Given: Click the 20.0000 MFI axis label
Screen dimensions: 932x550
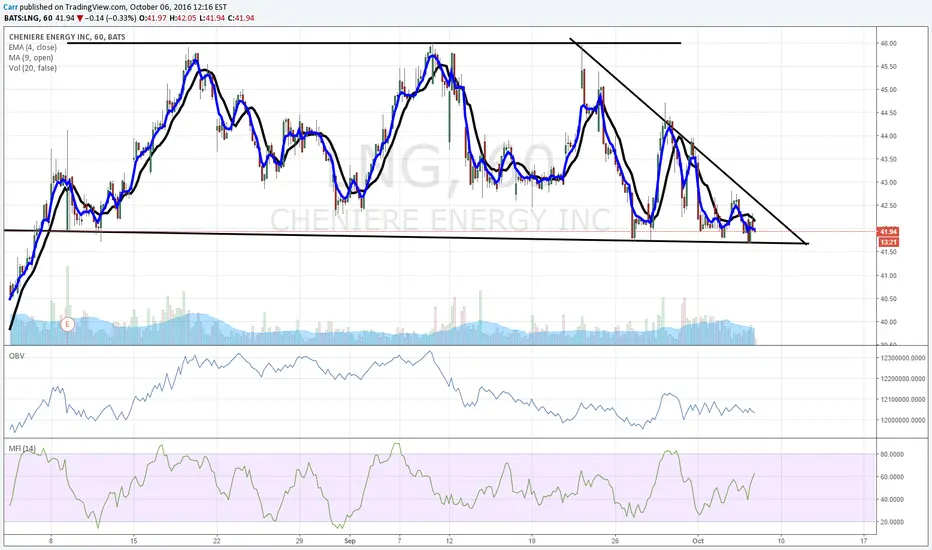Looking at the screenshot, I should pyautogui.click(x=892, y=522).
